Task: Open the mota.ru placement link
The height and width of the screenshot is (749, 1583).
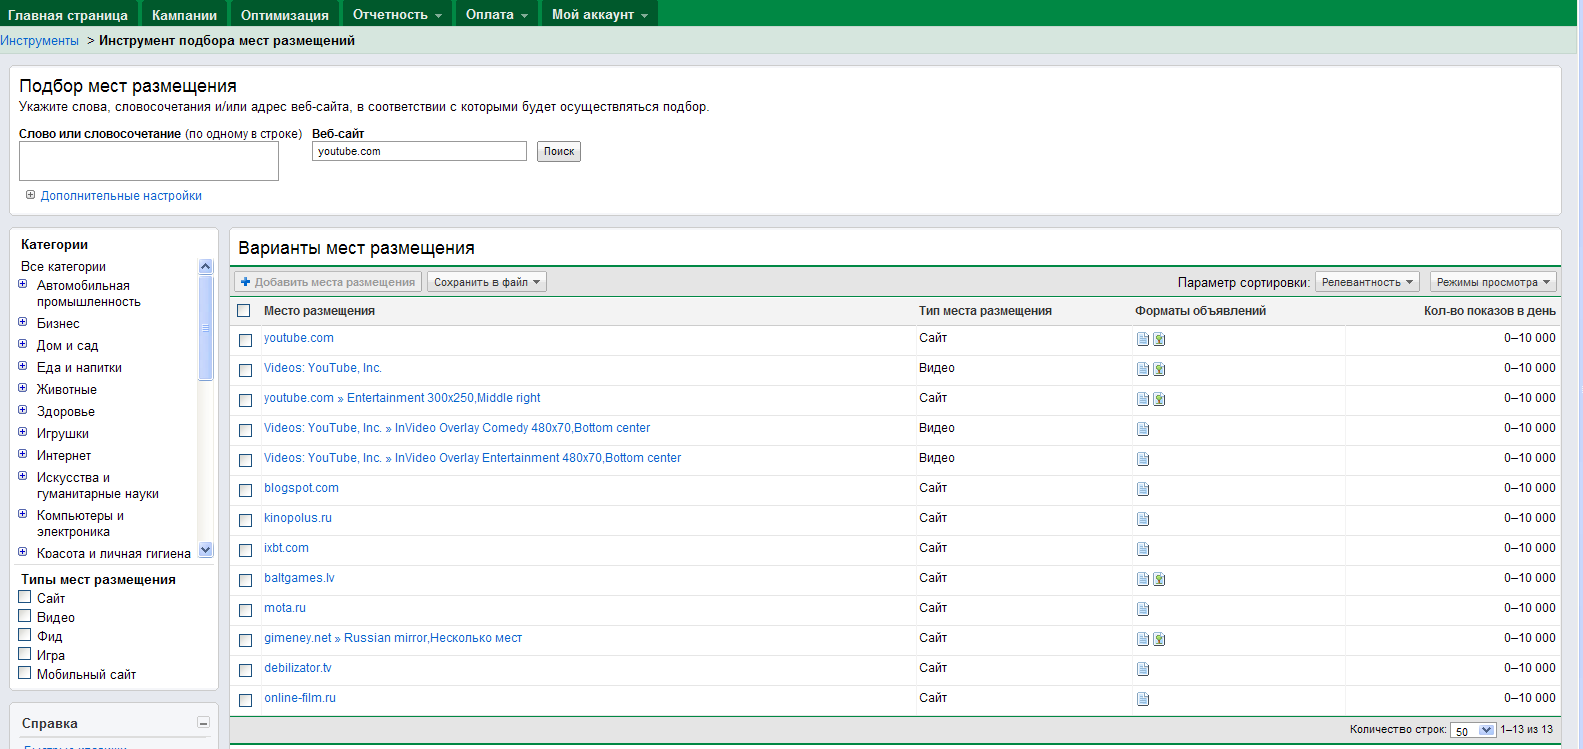Action: 285,608
